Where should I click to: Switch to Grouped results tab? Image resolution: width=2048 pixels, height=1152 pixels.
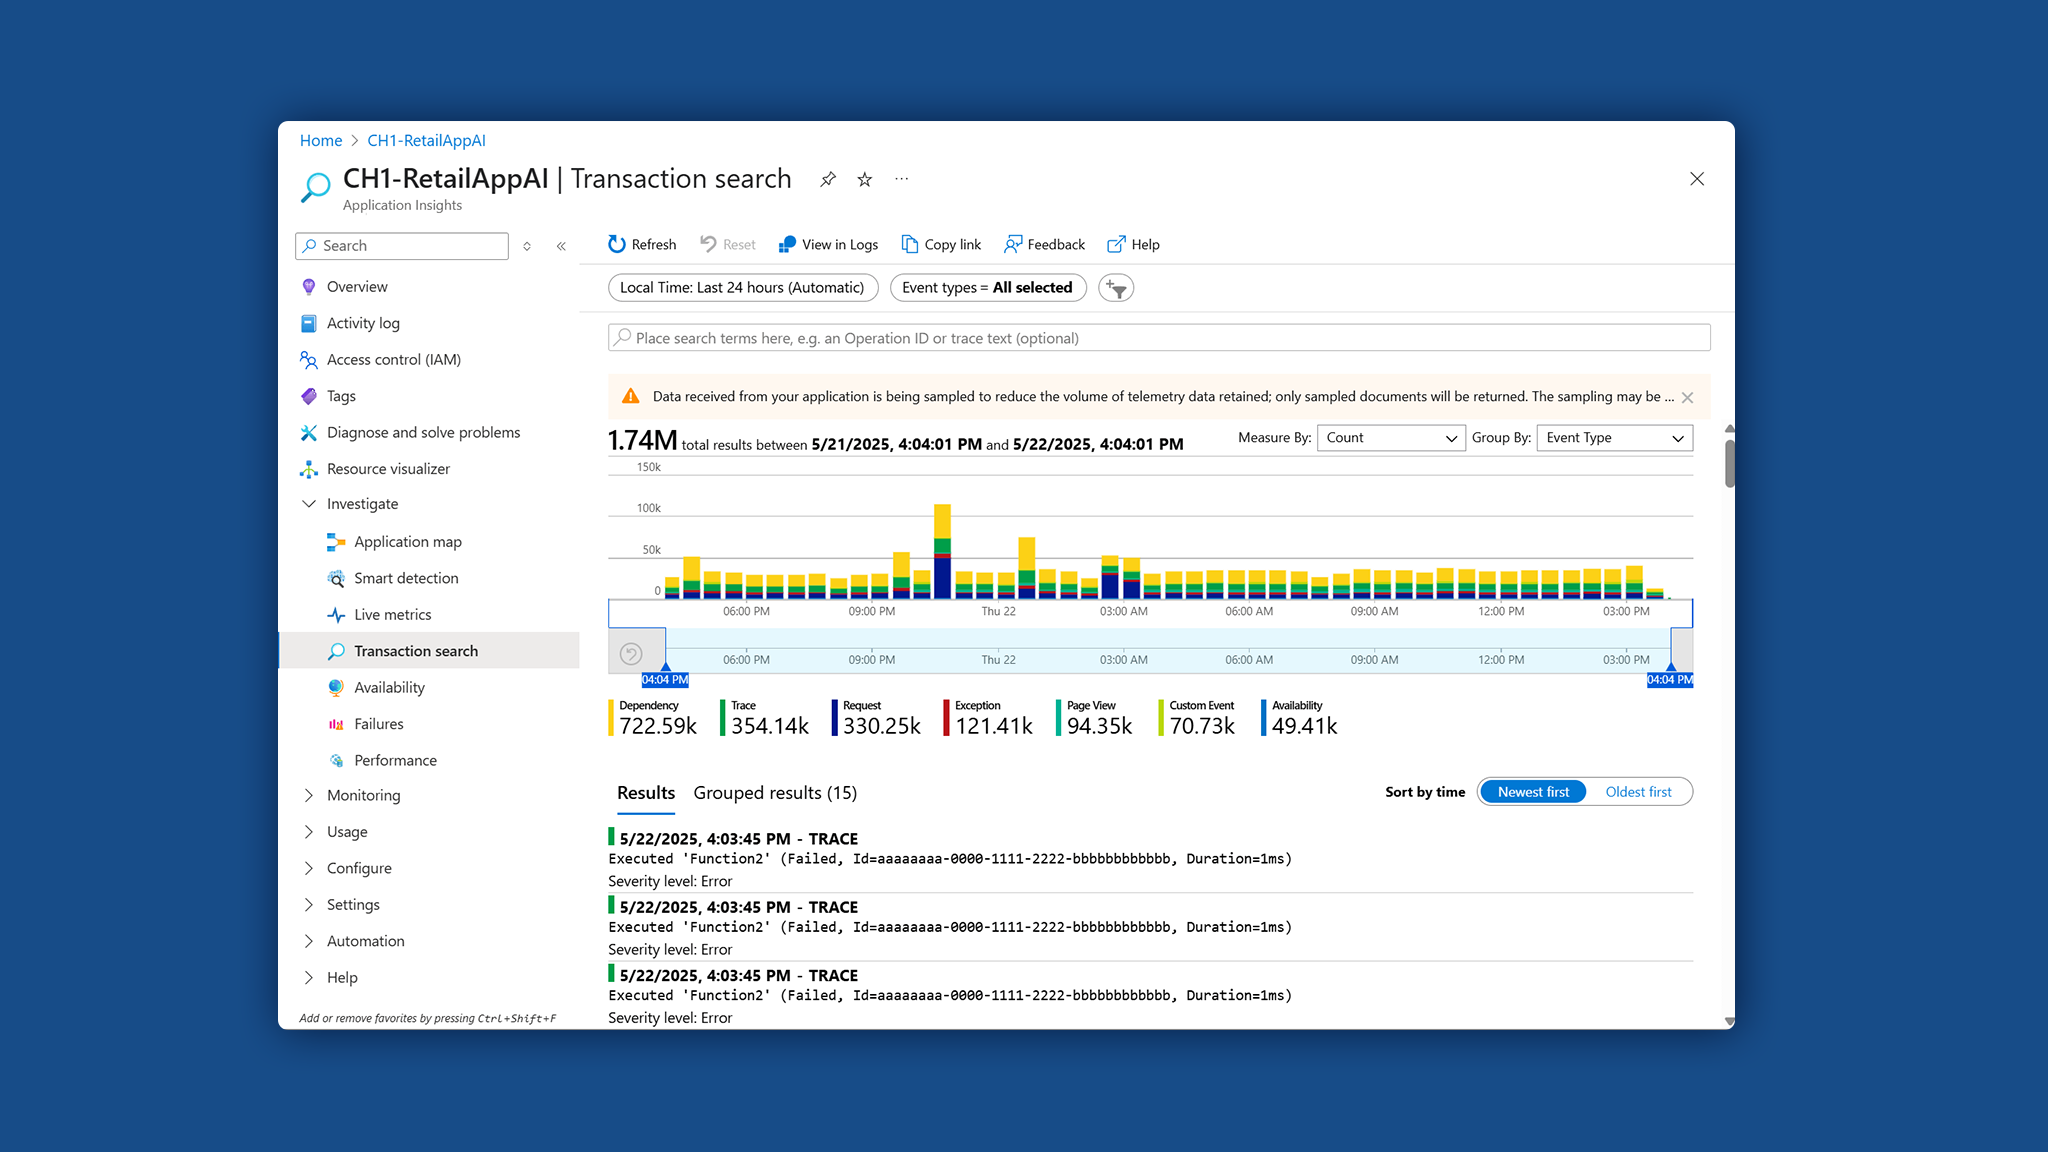pyautogui.click(x=774, y=793)
